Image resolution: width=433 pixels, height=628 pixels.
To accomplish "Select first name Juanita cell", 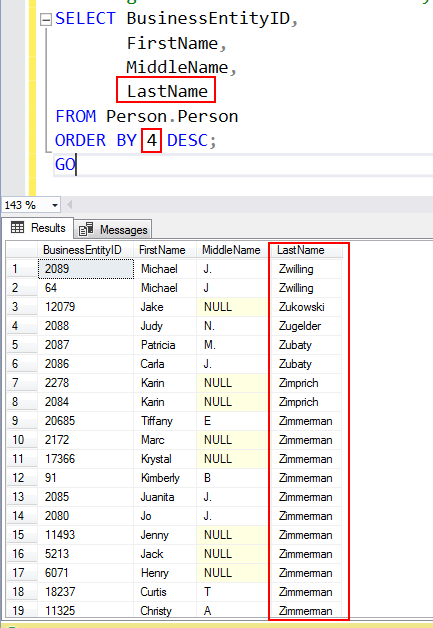I will tap(165, 497).
